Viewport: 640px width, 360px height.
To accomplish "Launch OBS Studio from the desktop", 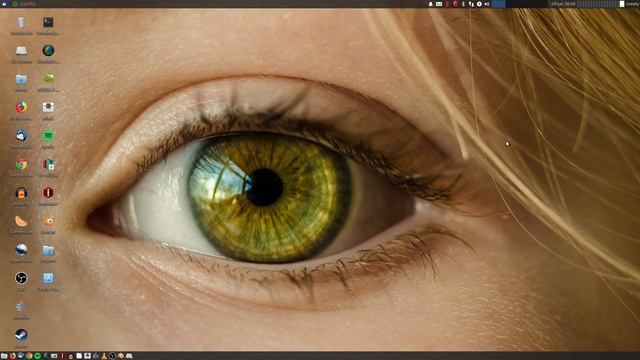I will point(21,278).
